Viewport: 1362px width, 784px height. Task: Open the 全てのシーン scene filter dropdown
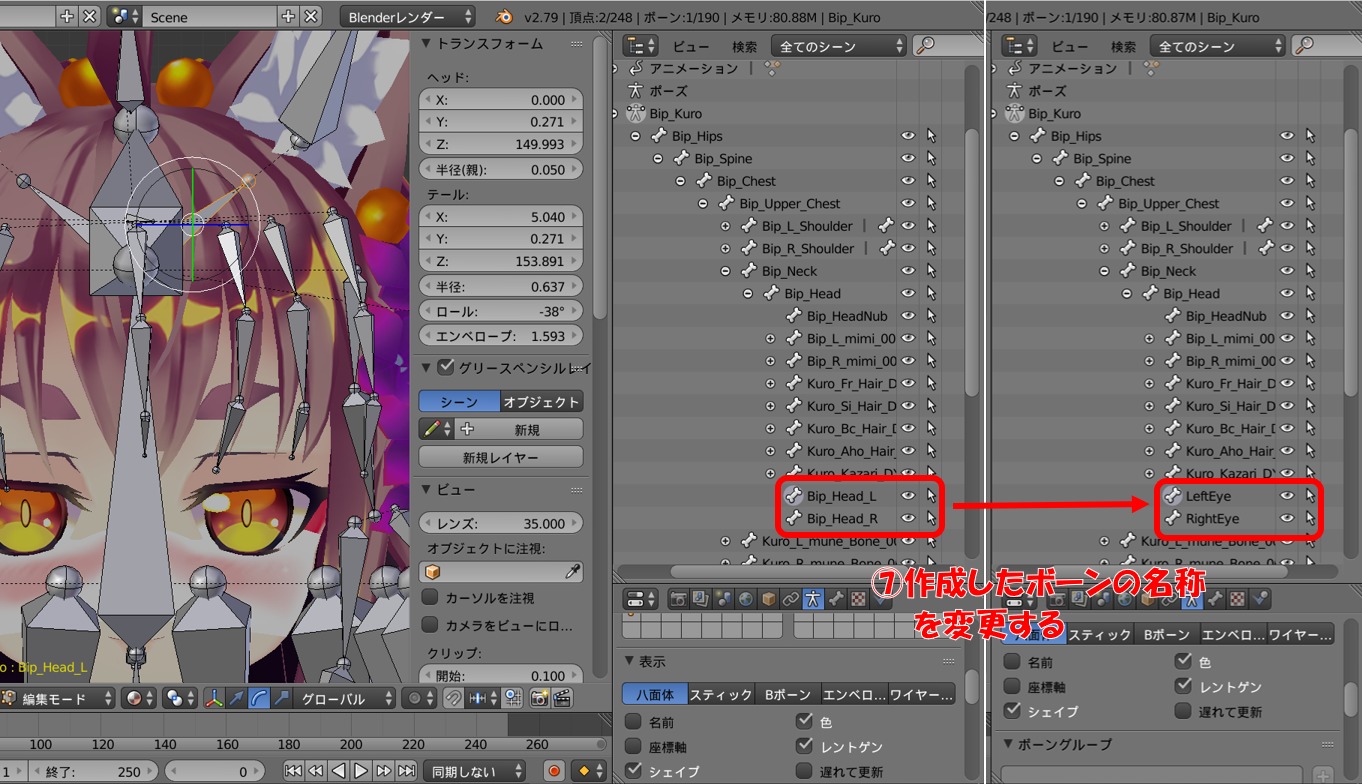(838, 46)
